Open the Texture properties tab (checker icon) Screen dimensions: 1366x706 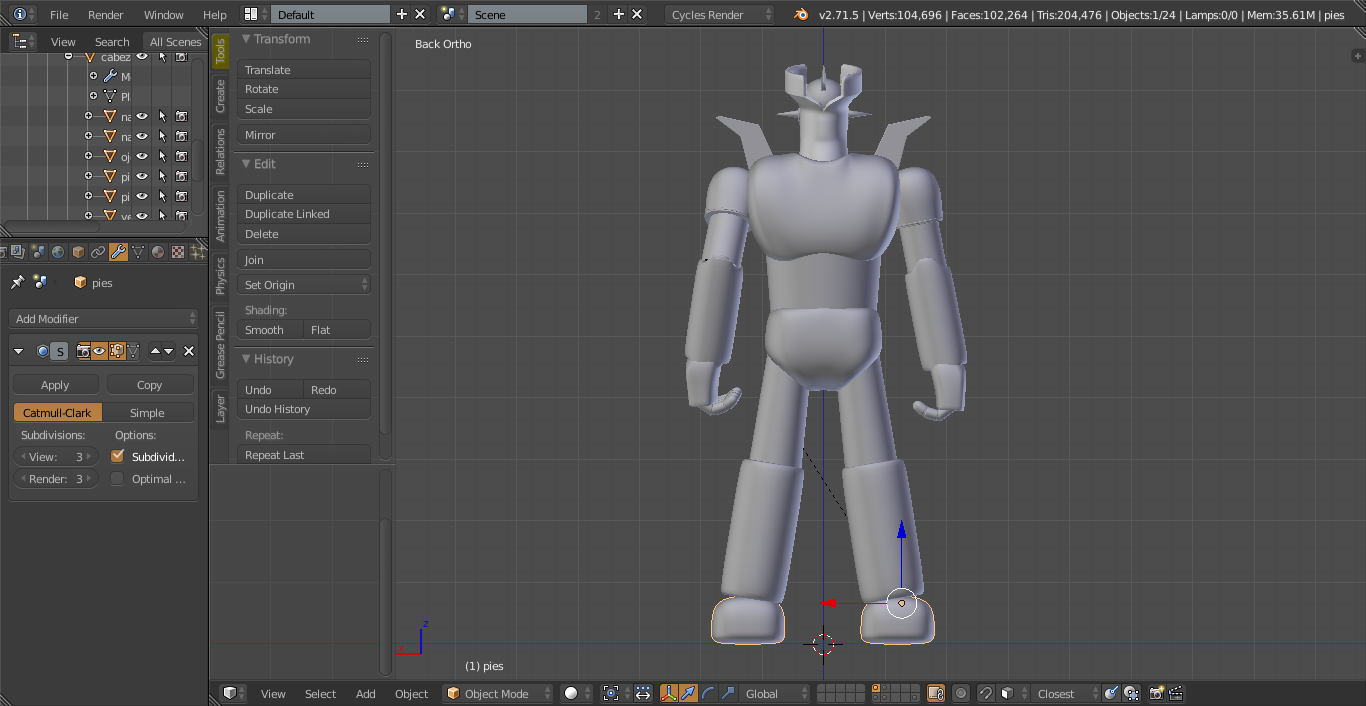tap(178, 252)
